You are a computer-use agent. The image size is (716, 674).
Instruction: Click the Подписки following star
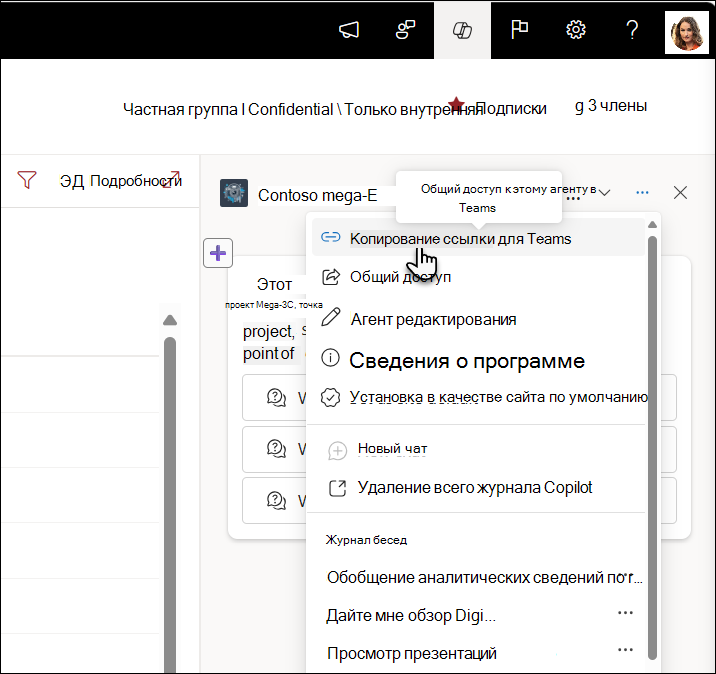coord(456,104)
